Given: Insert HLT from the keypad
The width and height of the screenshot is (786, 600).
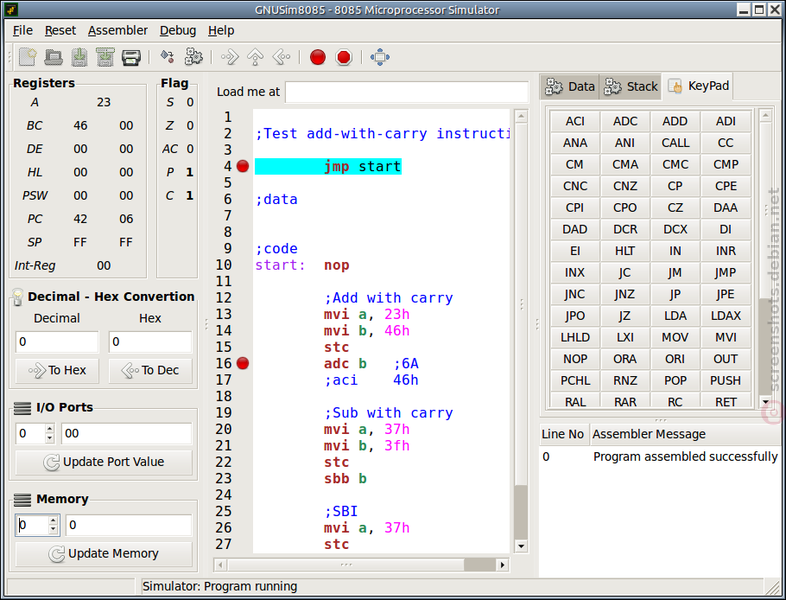Looking at the screenshot, I should [625, 251].
